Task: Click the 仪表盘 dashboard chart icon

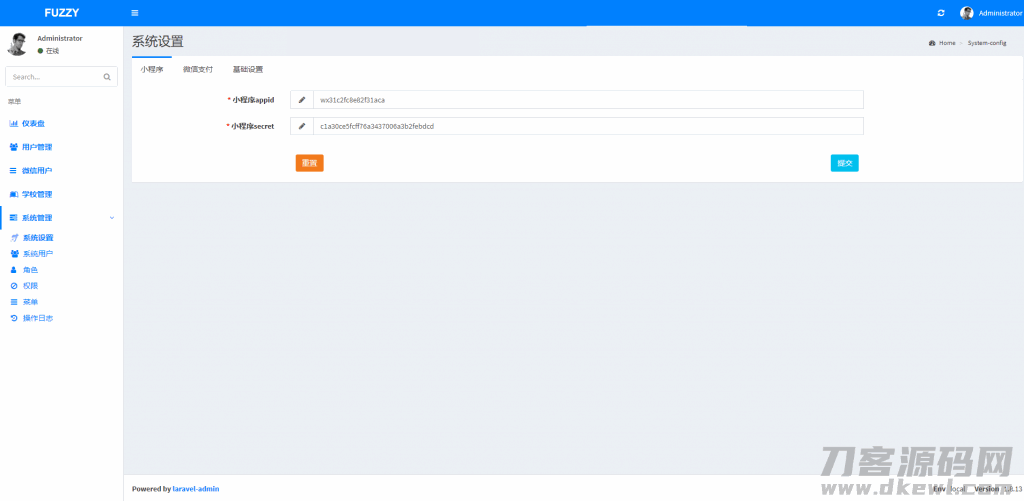Action: click(13, 123)
